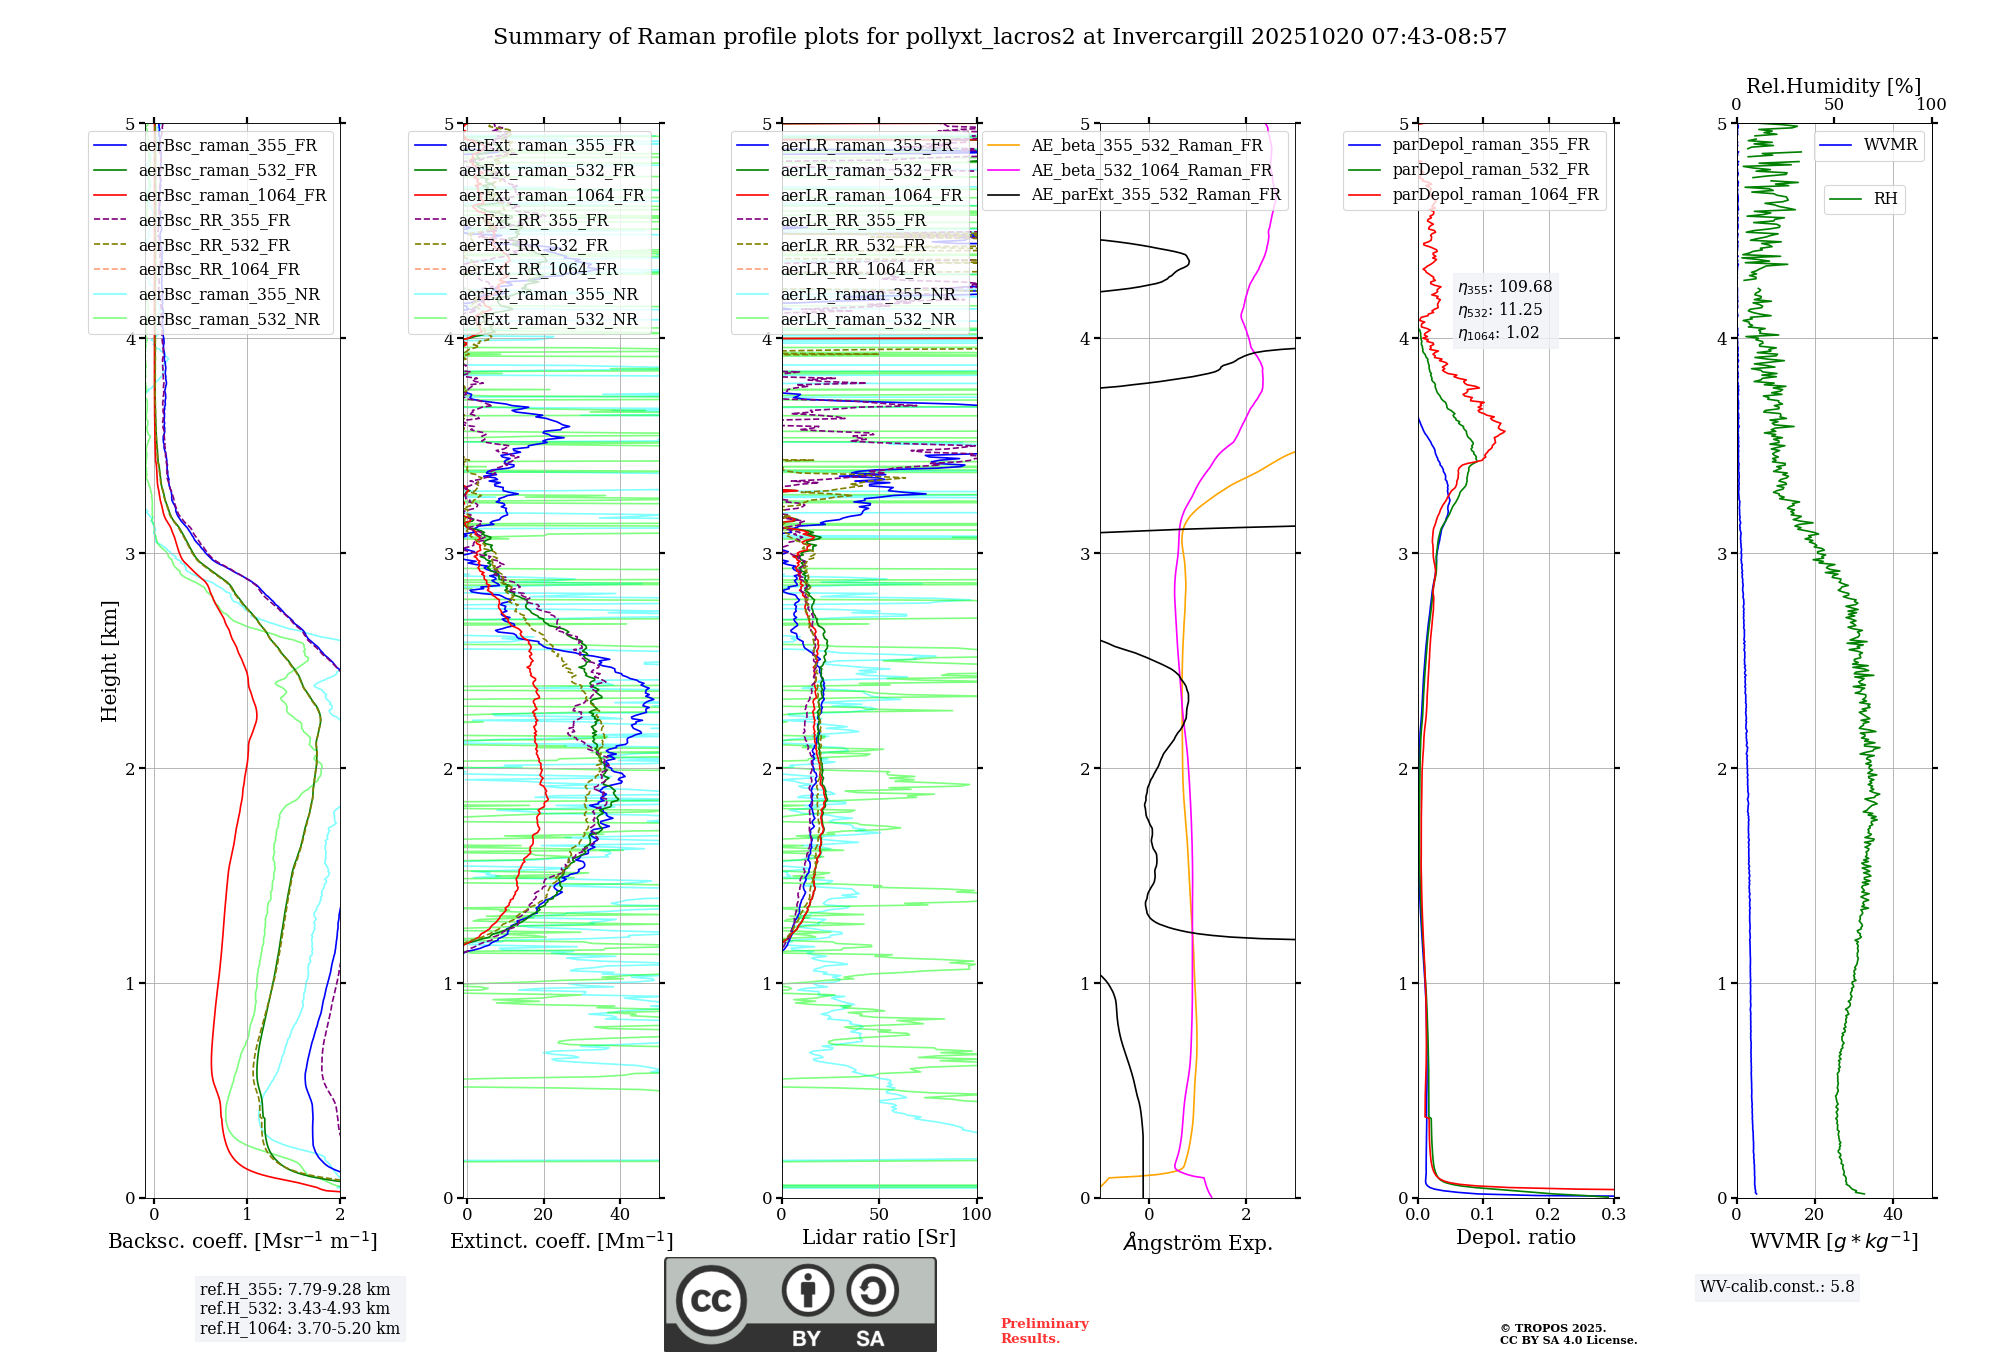Select AE_beta_532_1064_Raman_FR in legend
Screen dimensions: 2000x1360
pos(1151,171)
